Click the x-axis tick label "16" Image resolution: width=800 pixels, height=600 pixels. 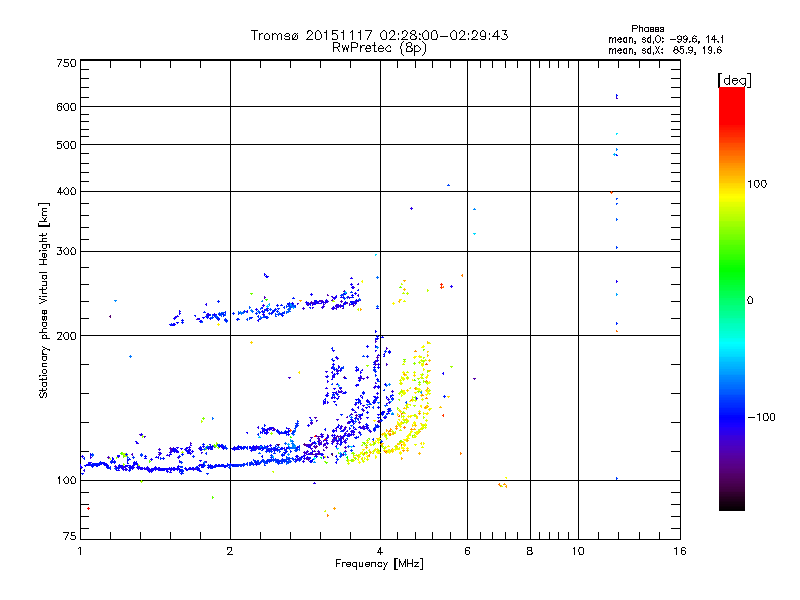(x=680, y=551)
